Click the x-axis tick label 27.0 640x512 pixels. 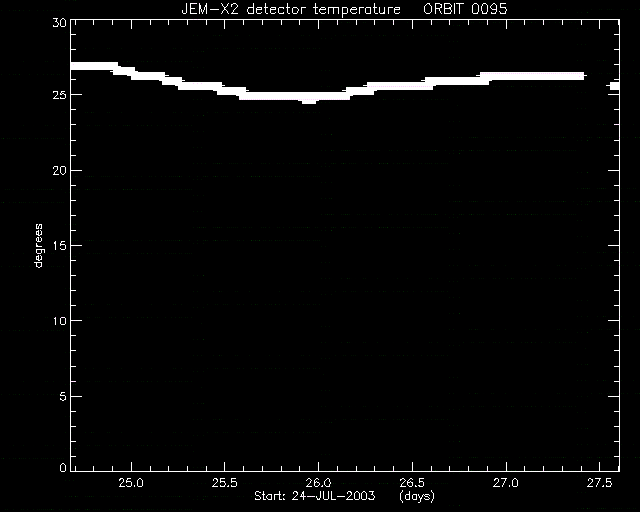(x=506, y=483)
